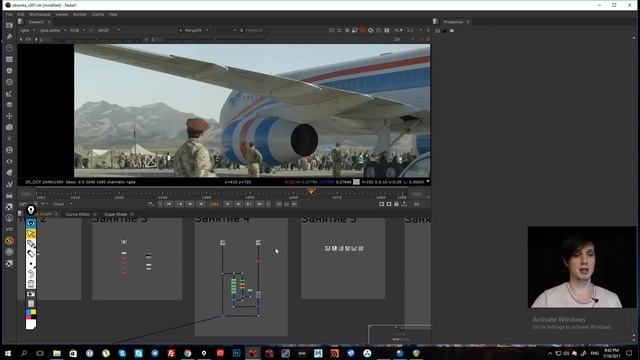The image size is (640, 360).
Task: Open the Keyer nodes icon in toolbar
Action: click(9, 93)
